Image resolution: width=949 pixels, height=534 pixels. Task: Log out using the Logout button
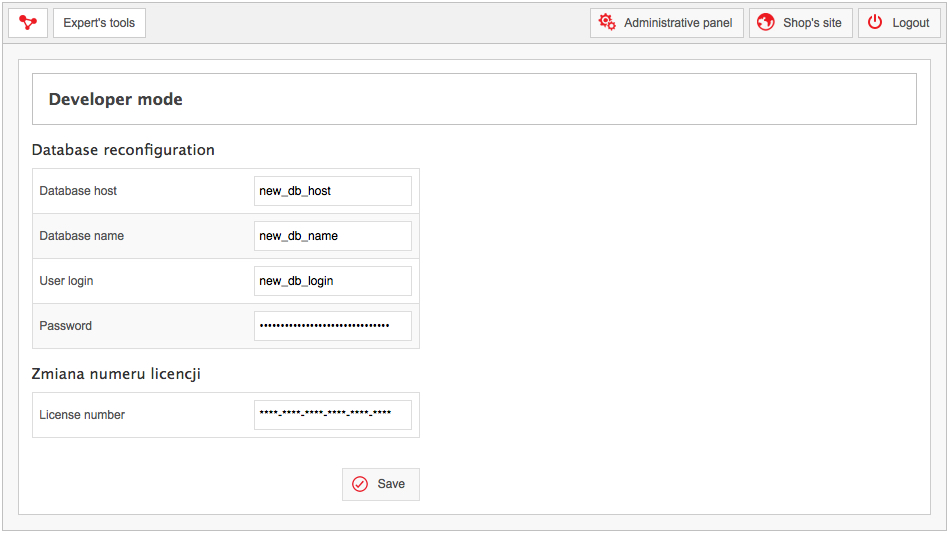(899, 23)
